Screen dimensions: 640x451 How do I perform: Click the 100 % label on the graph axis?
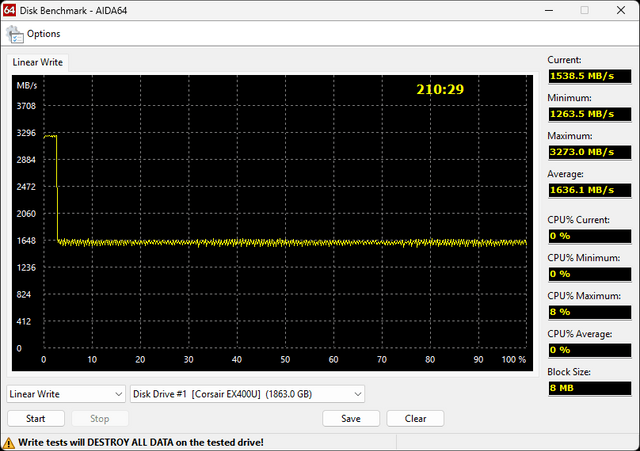point(514,360)
